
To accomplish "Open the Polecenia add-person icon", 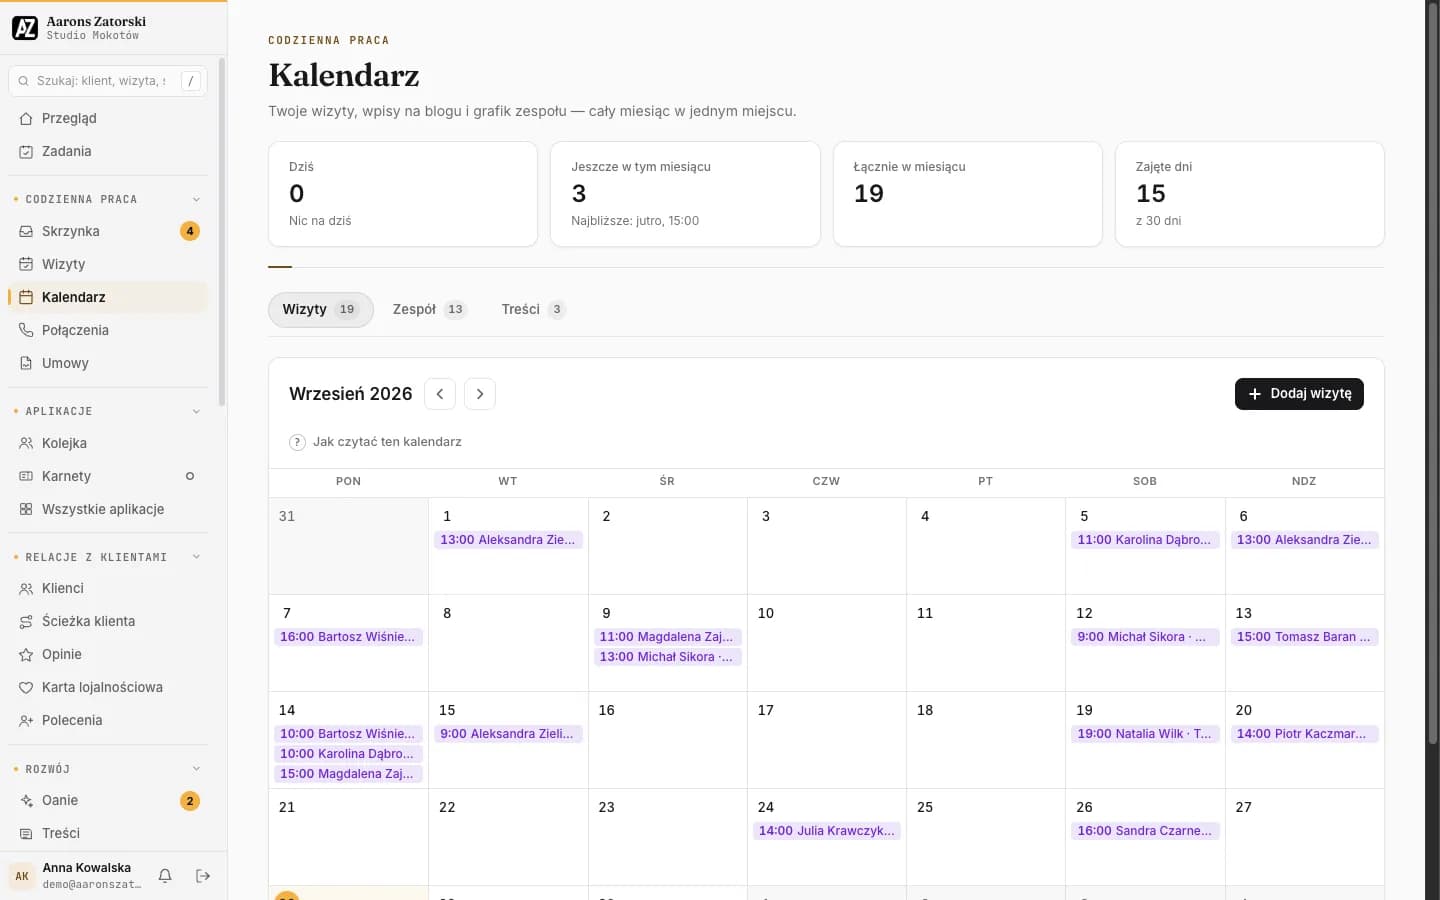I will (x=26, y=720).
